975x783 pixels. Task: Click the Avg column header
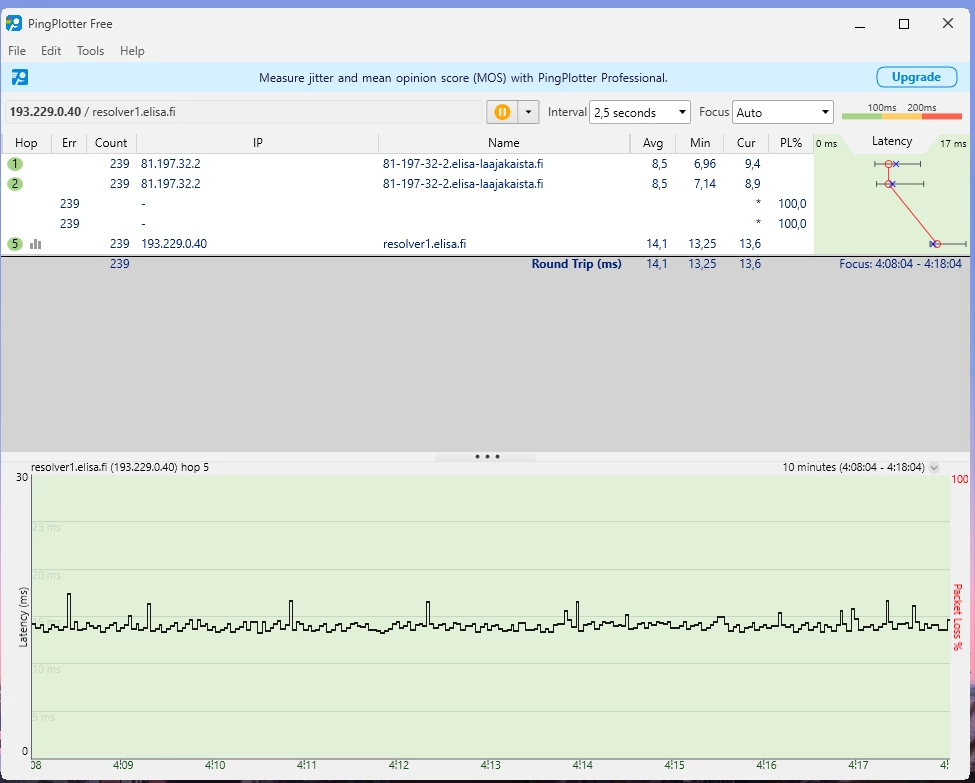point(653,143)
